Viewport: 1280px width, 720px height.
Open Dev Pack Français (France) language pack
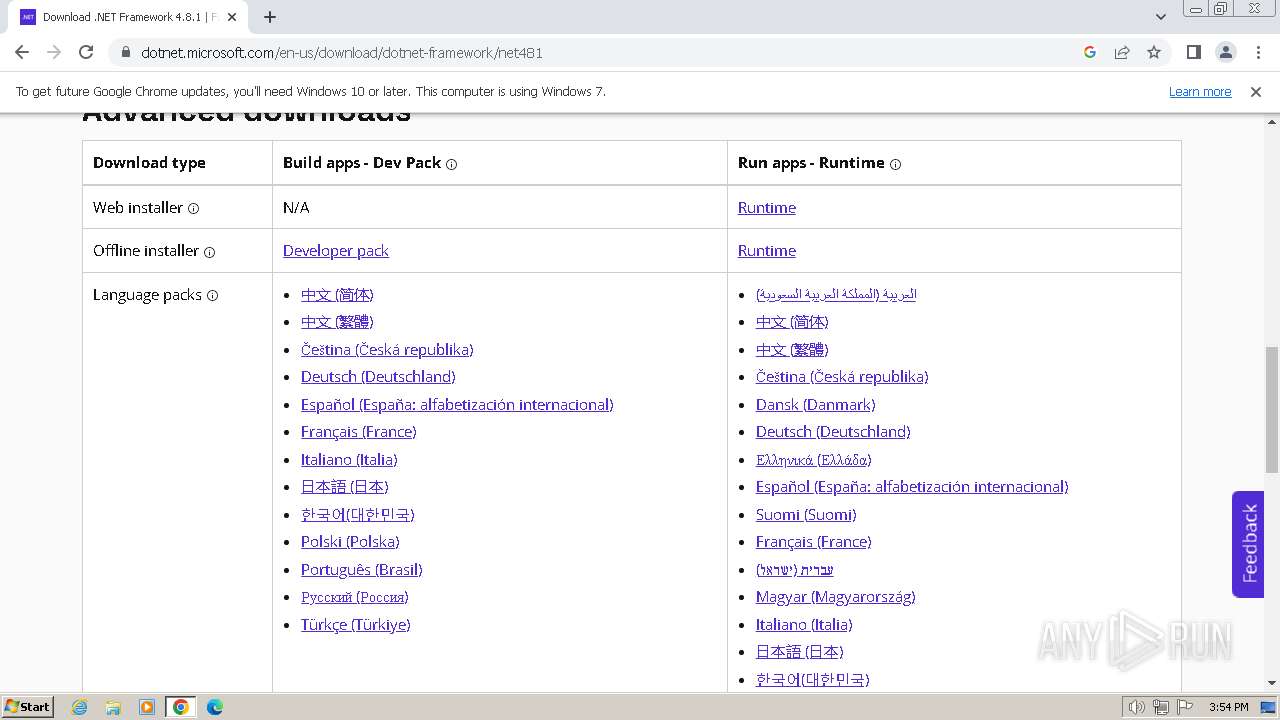point(359,431)
